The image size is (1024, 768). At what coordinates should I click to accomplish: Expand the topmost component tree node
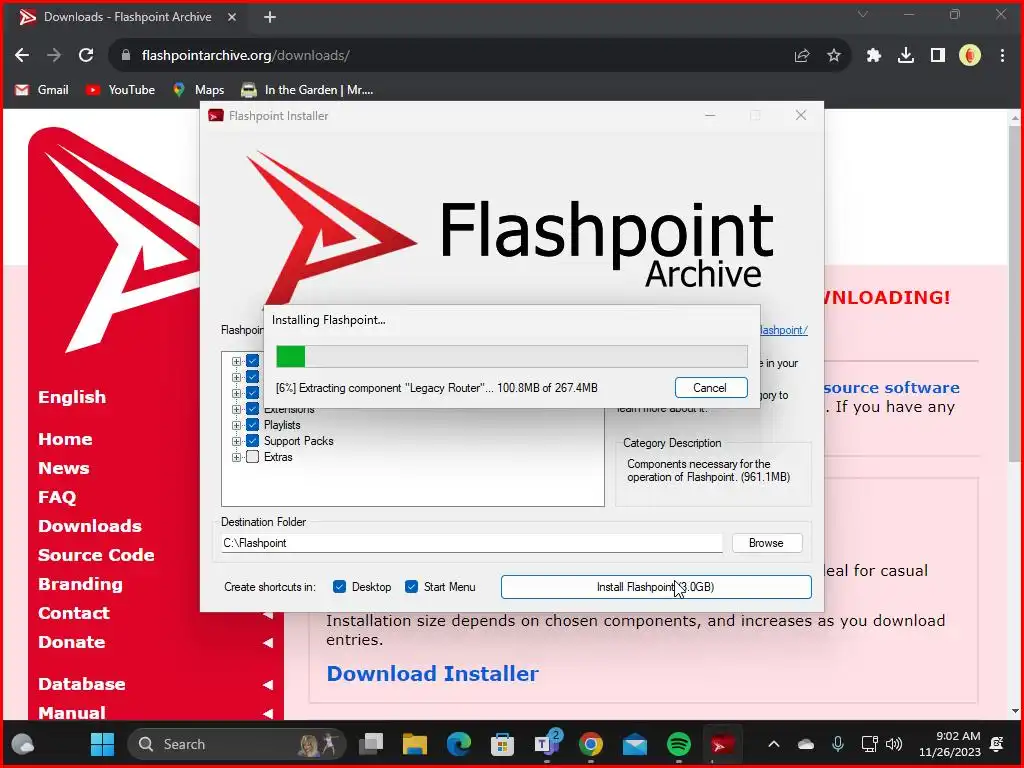tap(236, 361)
